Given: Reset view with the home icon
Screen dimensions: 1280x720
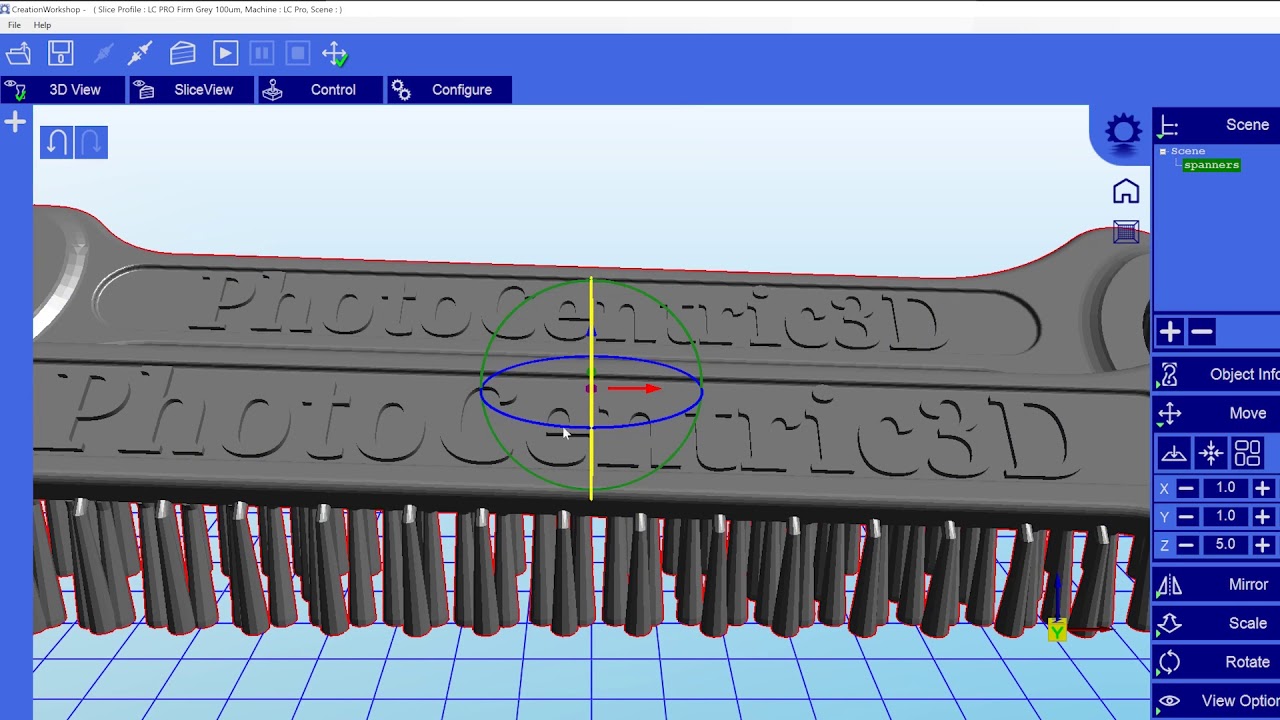Looking at the screenshot, I should (x=1126, y=192).
